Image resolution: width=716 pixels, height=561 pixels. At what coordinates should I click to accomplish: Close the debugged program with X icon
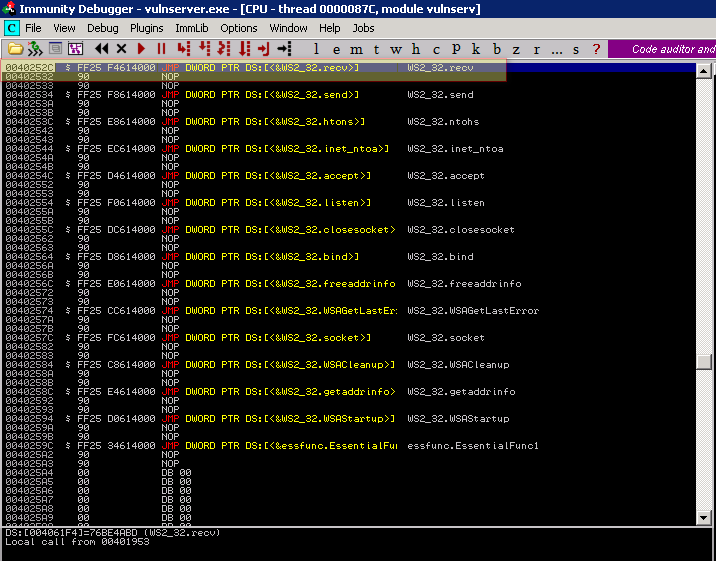(121, 49)
